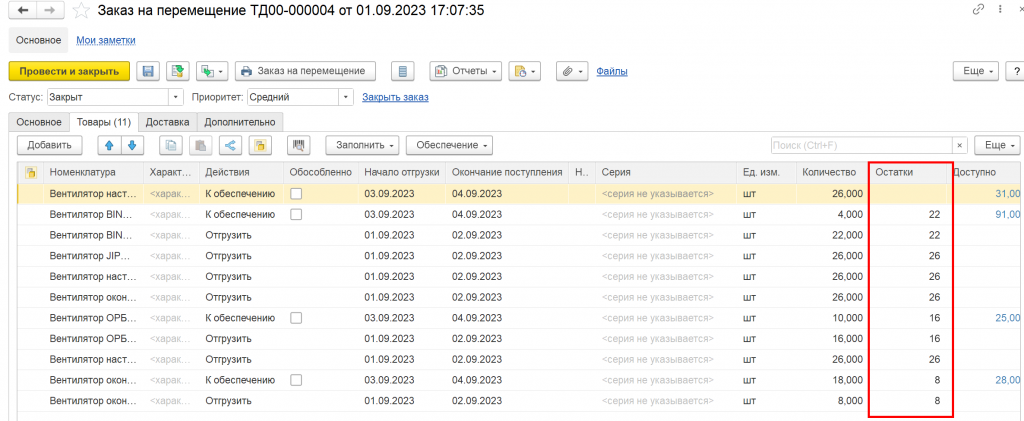Open the Мои заметки link
This screenshot has width=1024, height=421.
coord(106,40)
